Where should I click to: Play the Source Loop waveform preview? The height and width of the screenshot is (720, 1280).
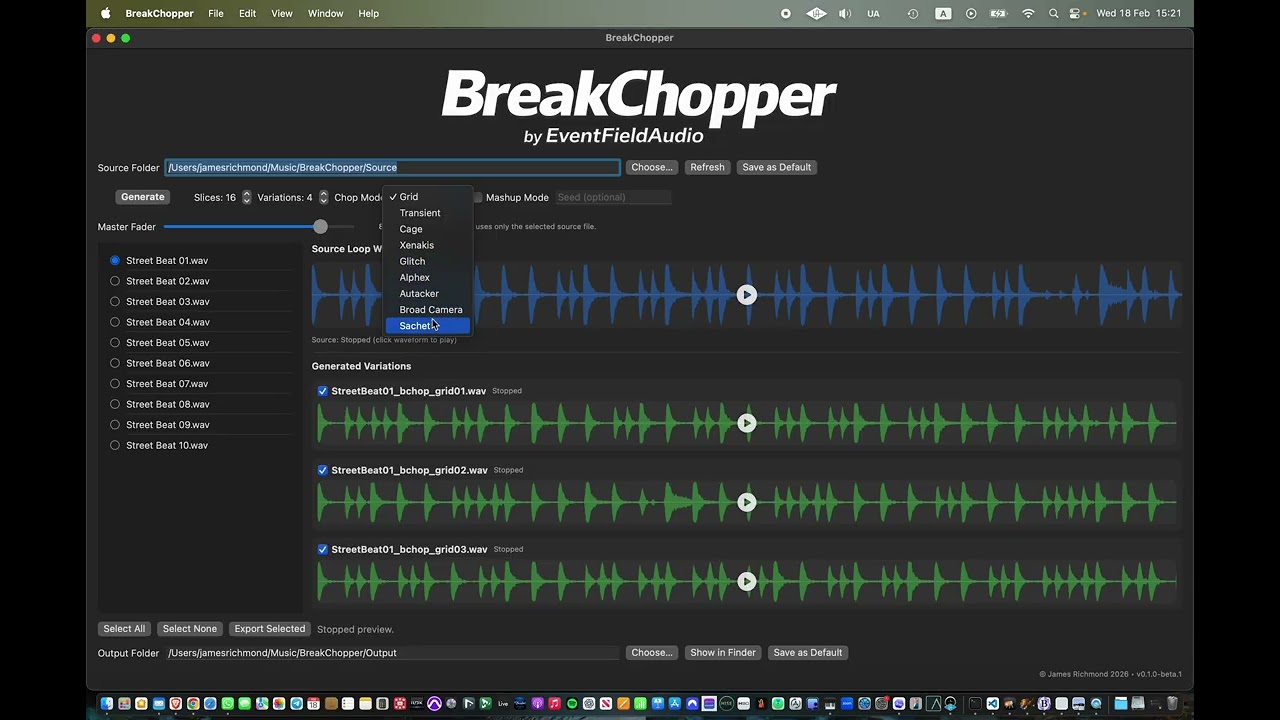pyautogui.click(x=746, y=294)
